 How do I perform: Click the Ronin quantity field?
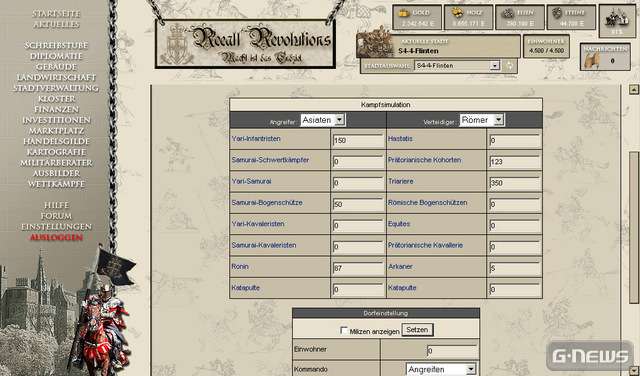click(358, 268)
